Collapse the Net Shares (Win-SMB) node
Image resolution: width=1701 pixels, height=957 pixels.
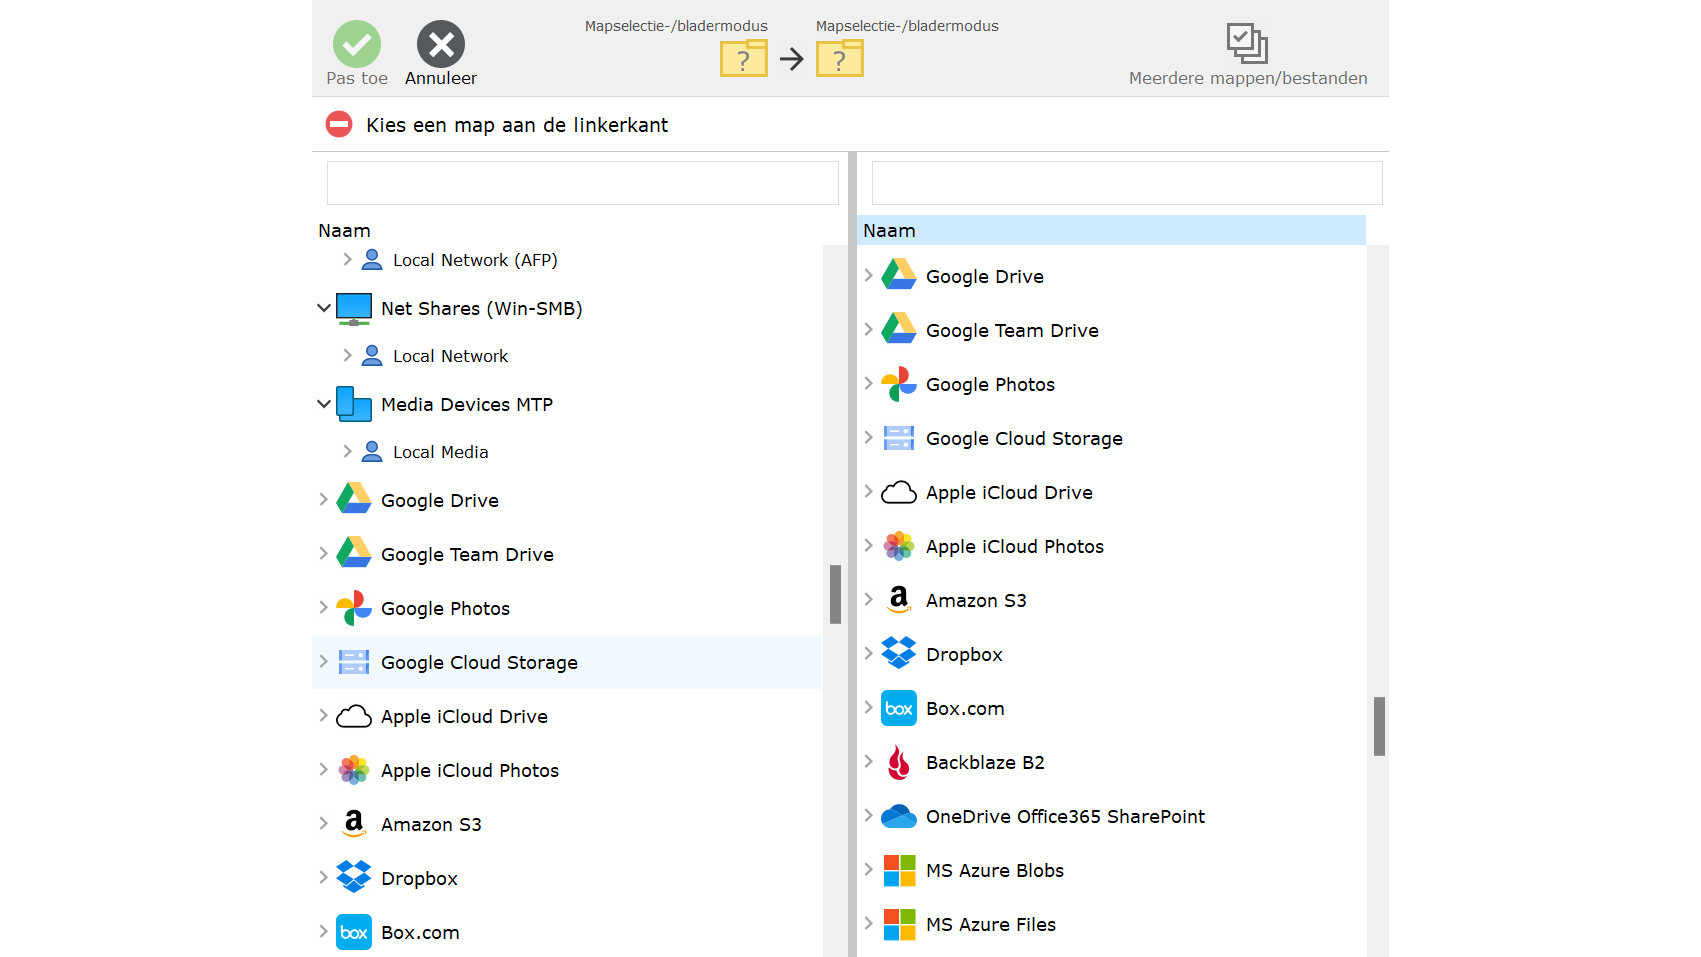pyautogui.click(x=324, y=308)
